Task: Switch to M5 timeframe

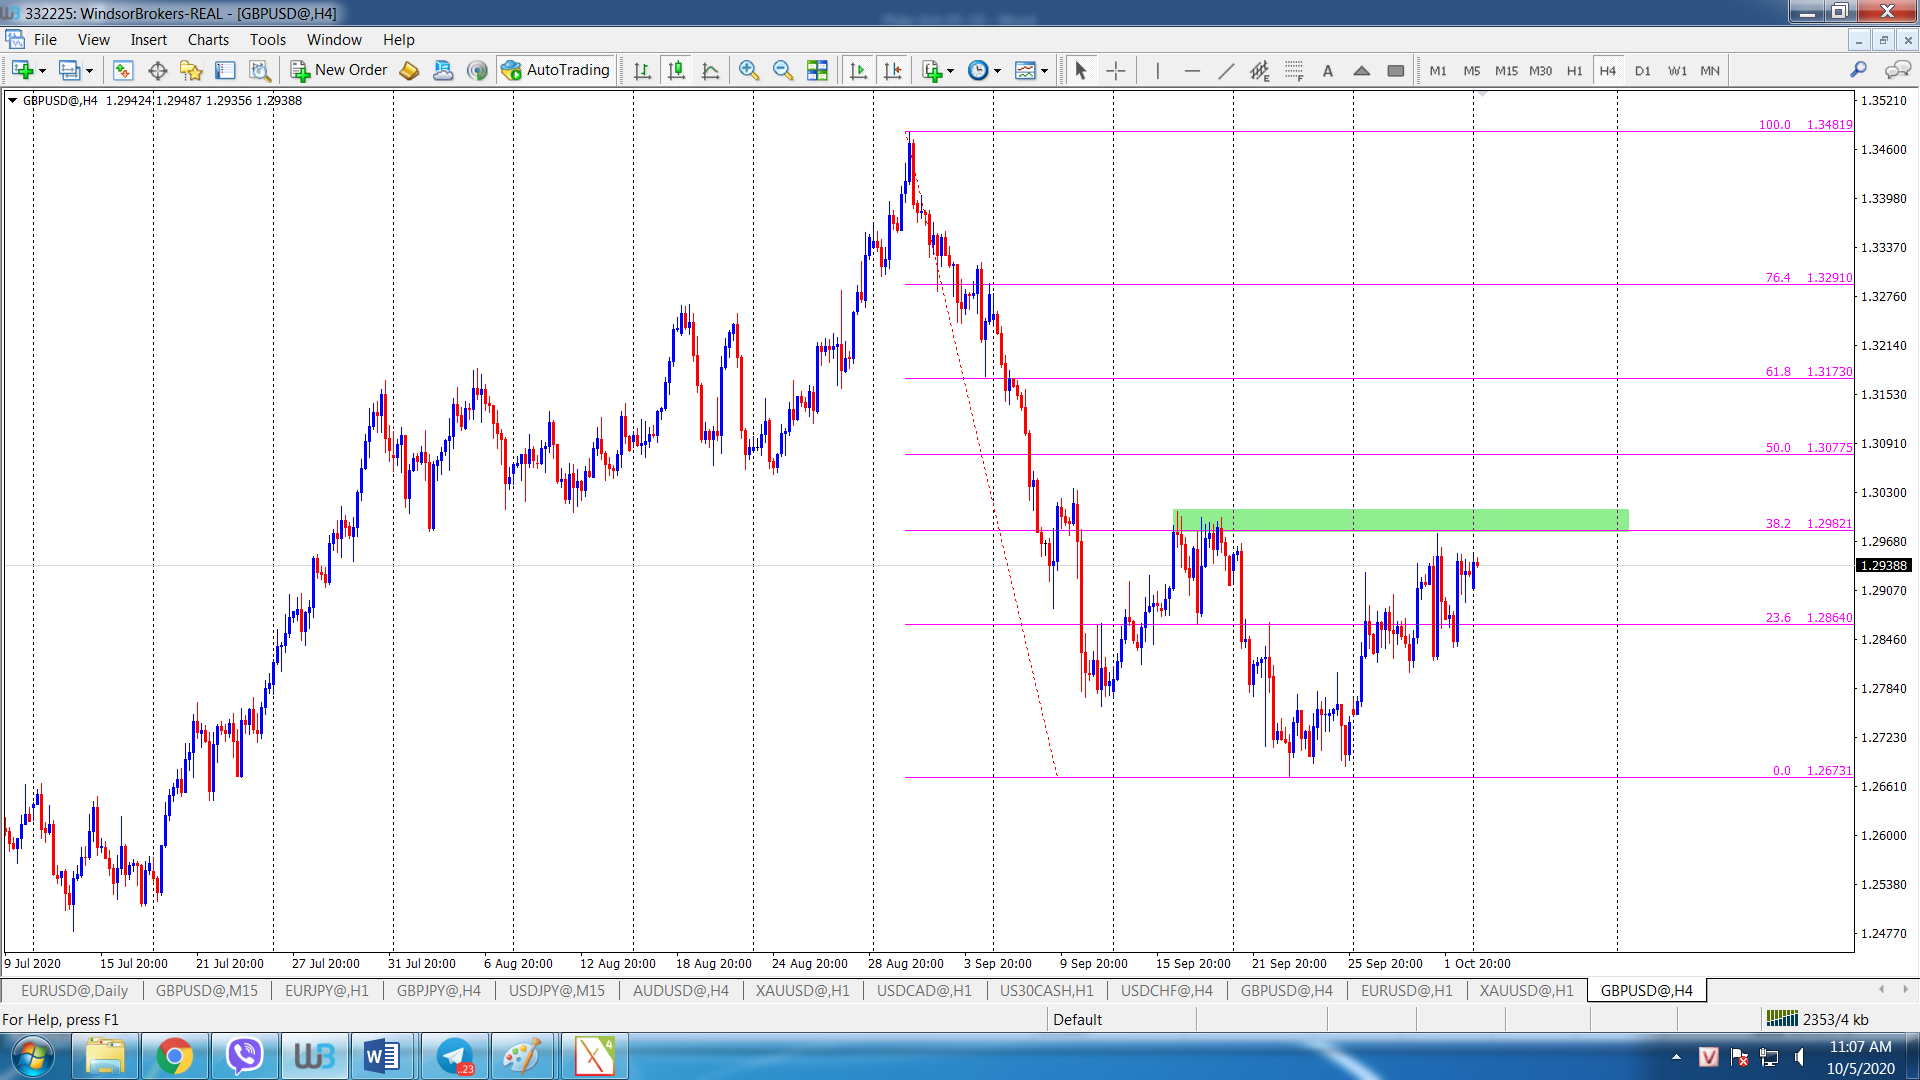Action: pos(1471,70)
